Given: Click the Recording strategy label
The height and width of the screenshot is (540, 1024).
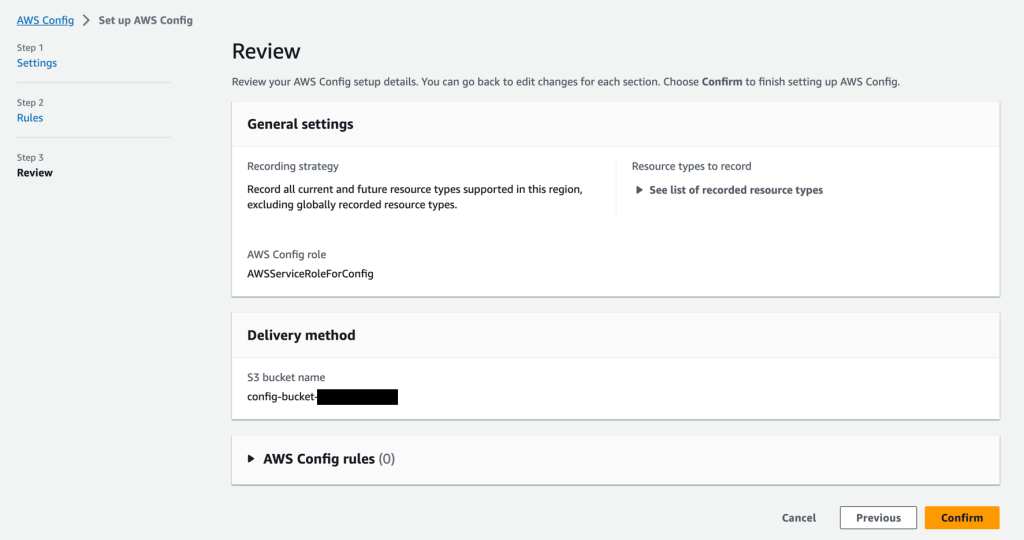Looking at the screenshot, I should click(x=293, y=166).
